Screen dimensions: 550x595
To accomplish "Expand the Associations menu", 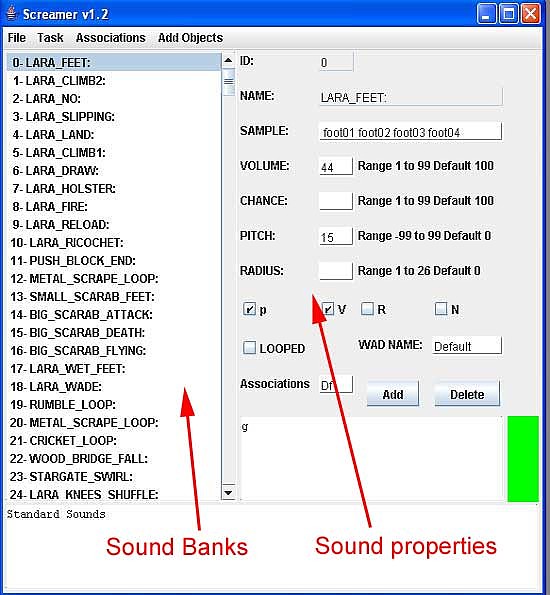I will point(110,38).
